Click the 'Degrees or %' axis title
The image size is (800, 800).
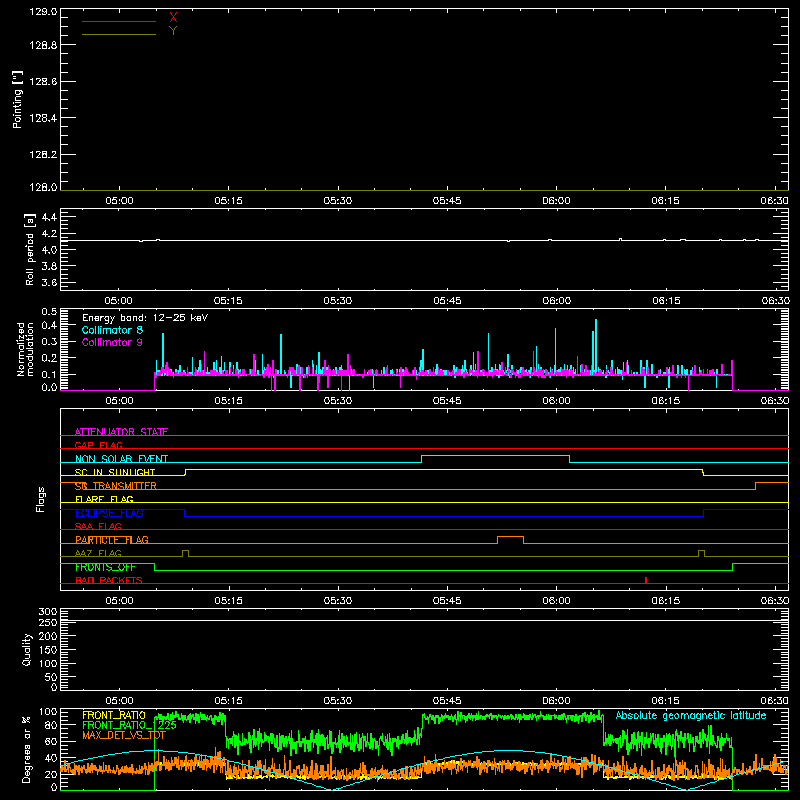click(27, 749)
